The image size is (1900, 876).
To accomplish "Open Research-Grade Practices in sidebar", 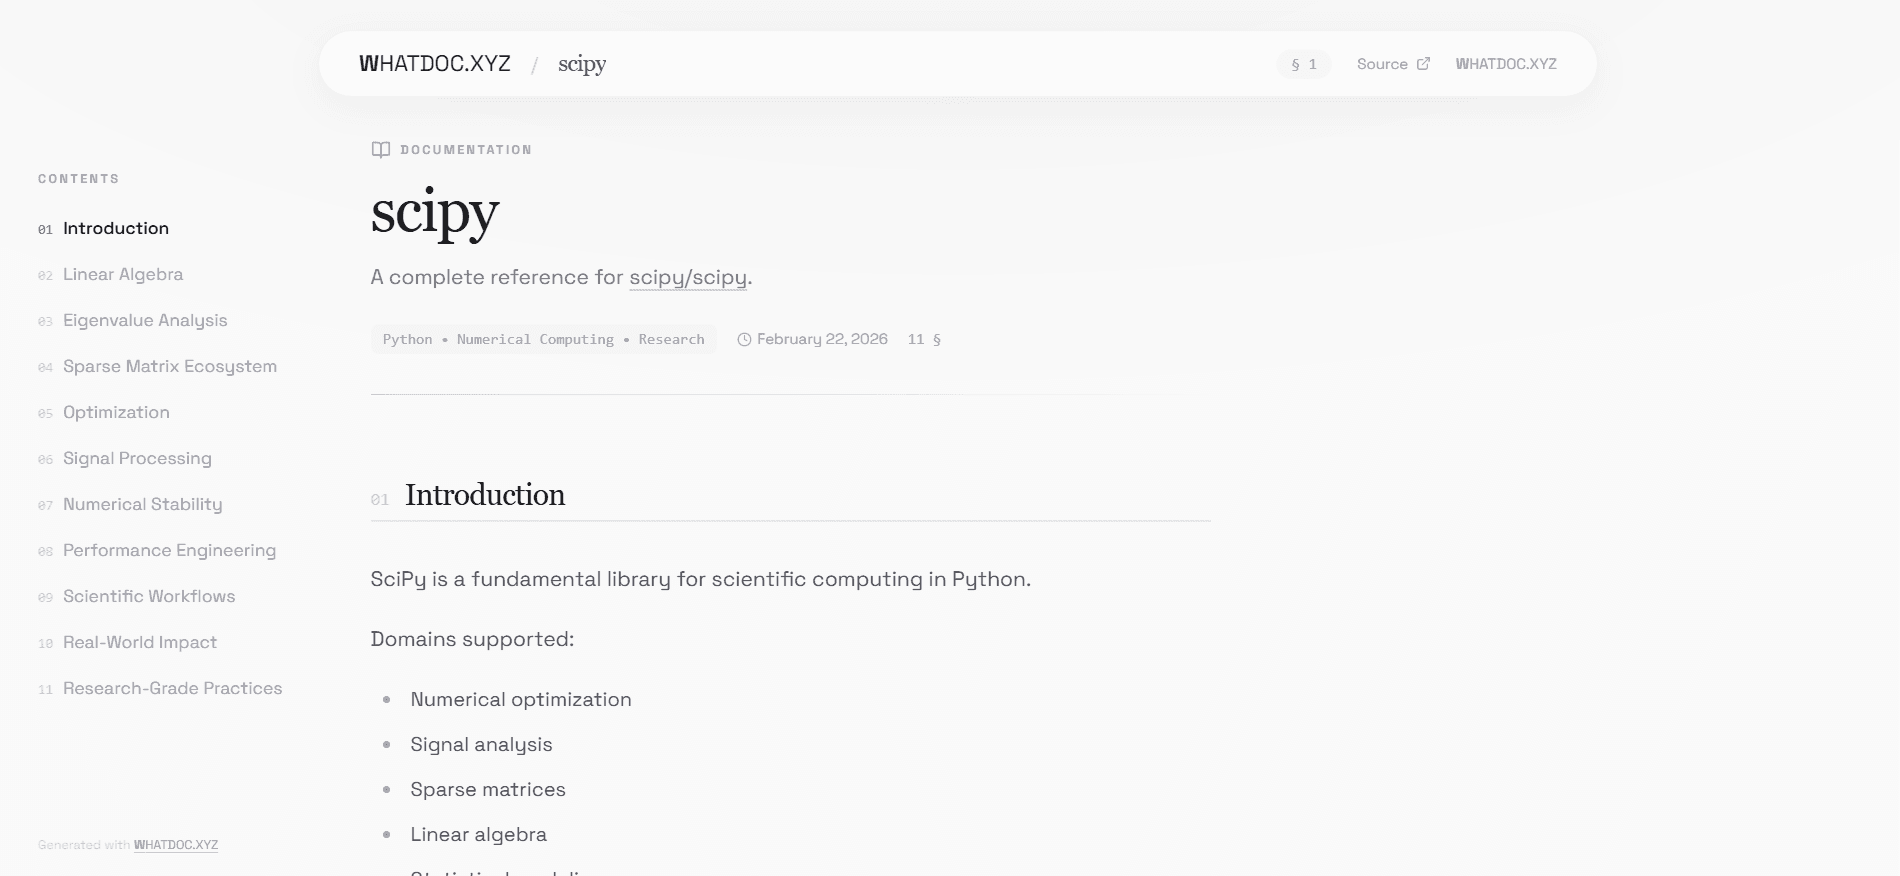I will coord(172,688).
